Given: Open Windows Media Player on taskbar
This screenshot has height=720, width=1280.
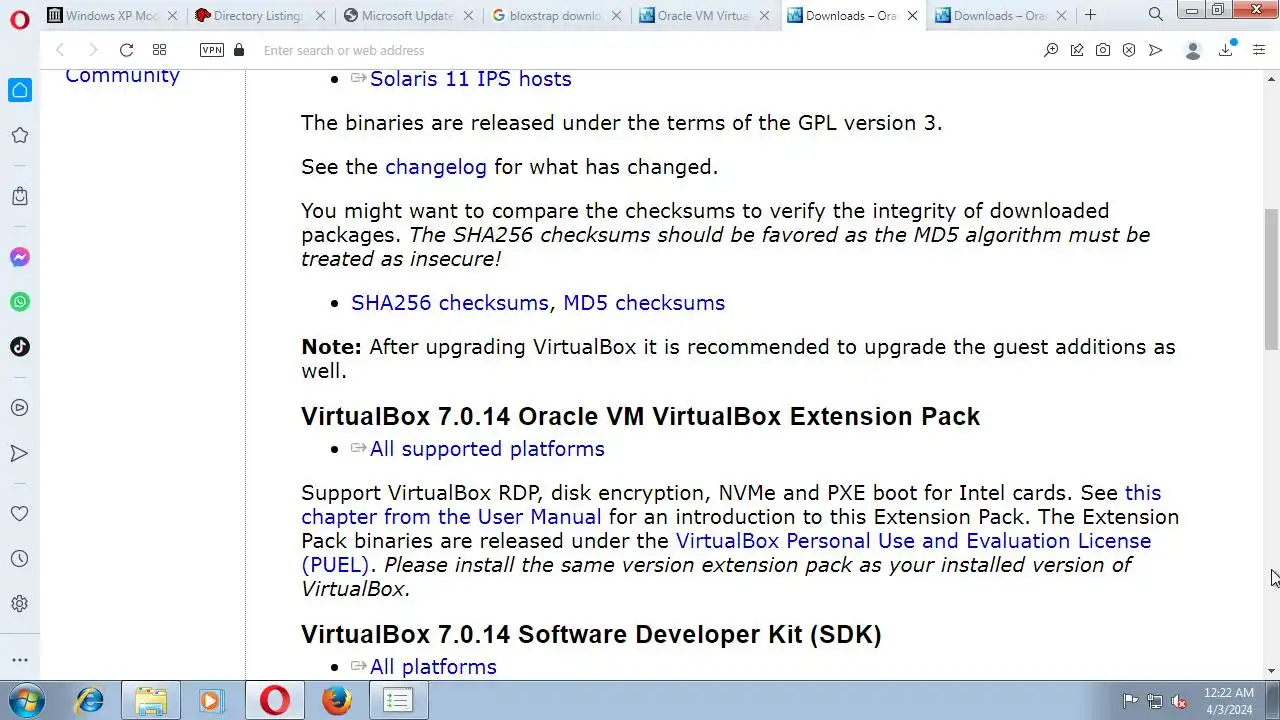Looking at the screenshot, I should 211,701.
